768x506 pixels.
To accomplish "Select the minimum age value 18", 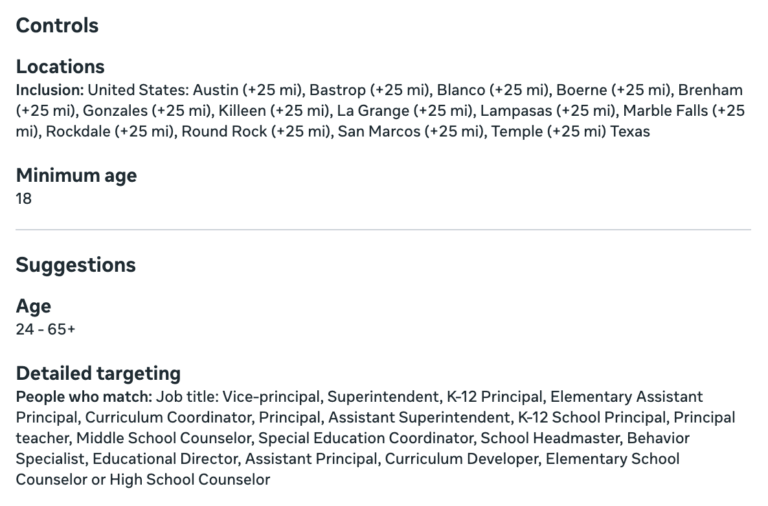I will [x=24, y=199].
